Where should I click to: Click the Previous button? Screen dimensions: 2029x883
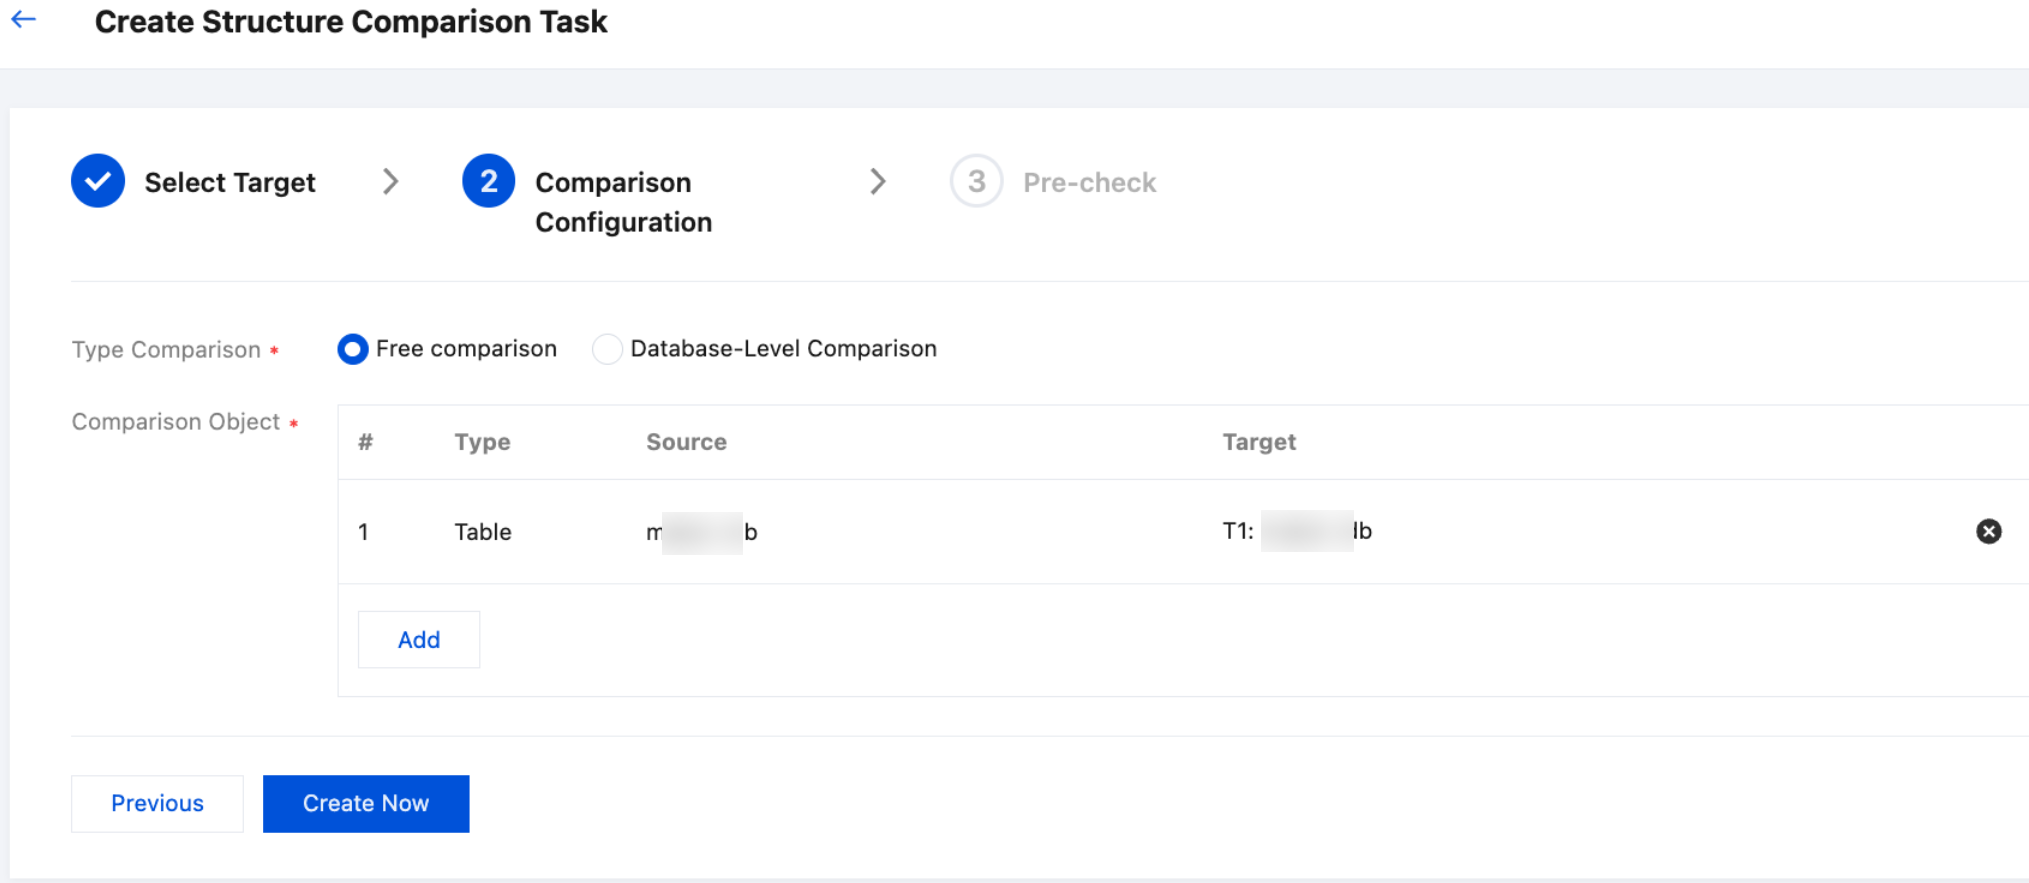click(x=157, y=803)
